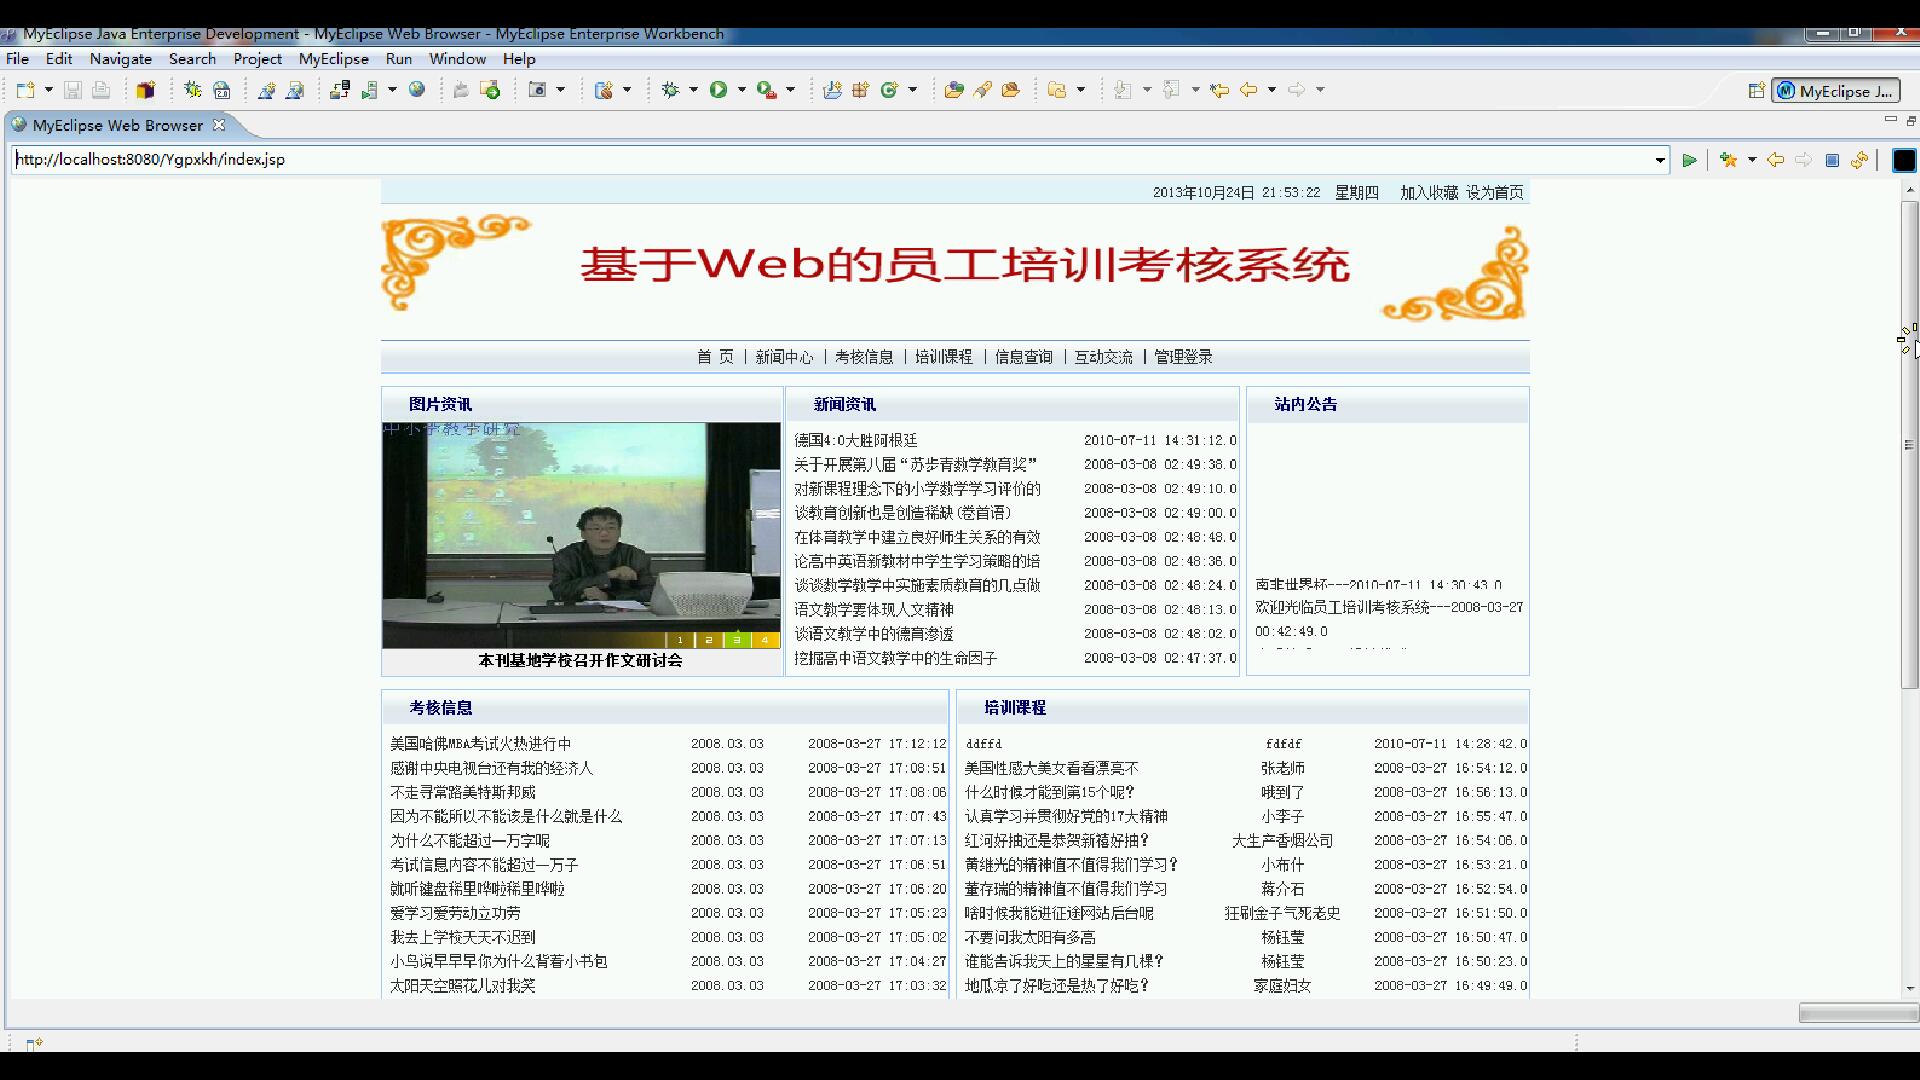Click the status bar icon at bottom left

point(34,1043)
